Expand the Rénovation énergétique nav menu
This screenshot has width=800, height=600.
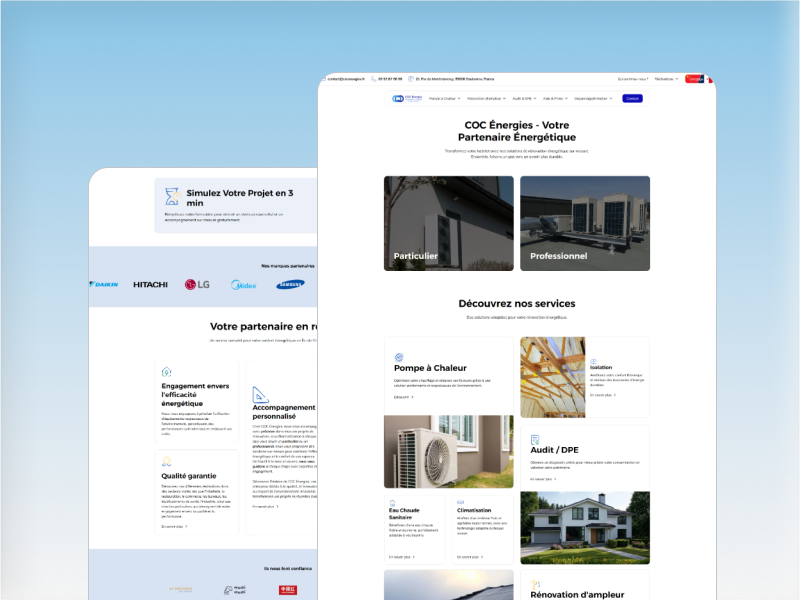pos(486,98)
